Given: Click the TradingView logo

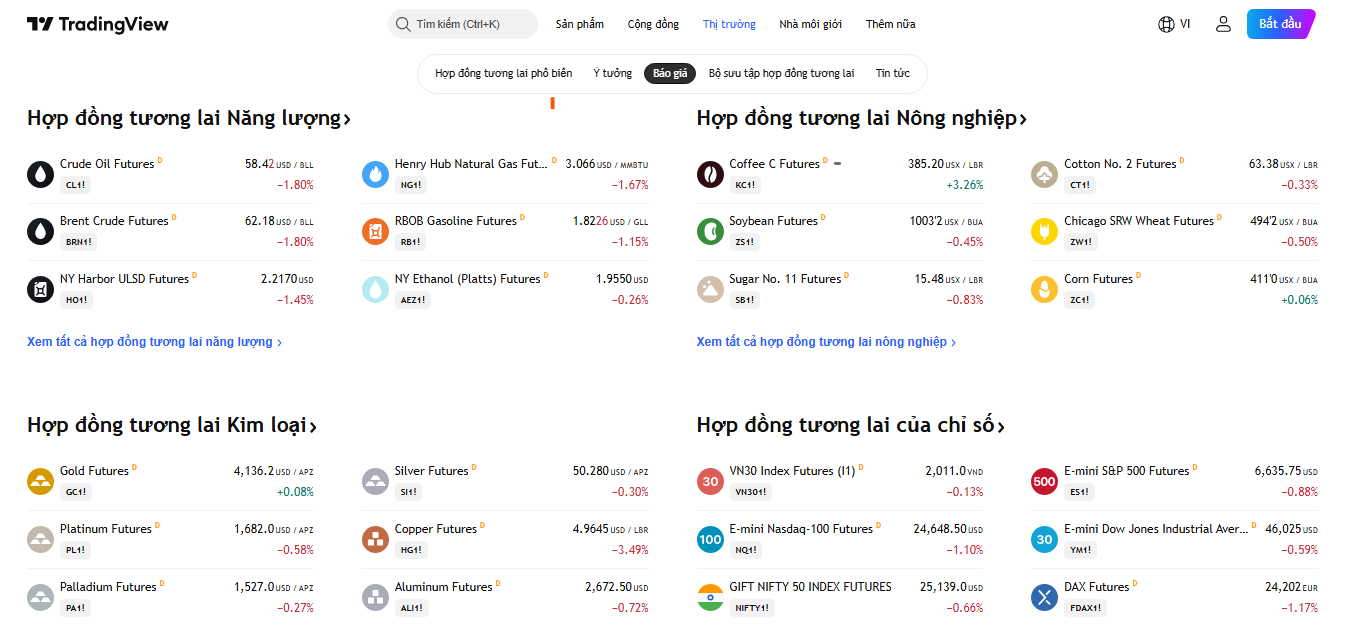Looking at the screenshot, I should 98,24.
